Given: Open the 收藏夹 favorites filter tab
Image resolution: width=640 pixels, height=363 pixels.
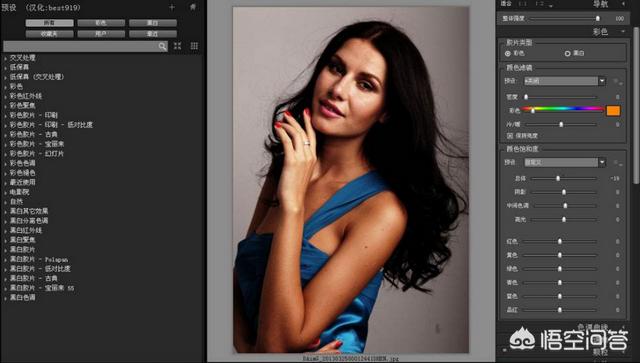Looking at the screenshot, I should [49, 34].
